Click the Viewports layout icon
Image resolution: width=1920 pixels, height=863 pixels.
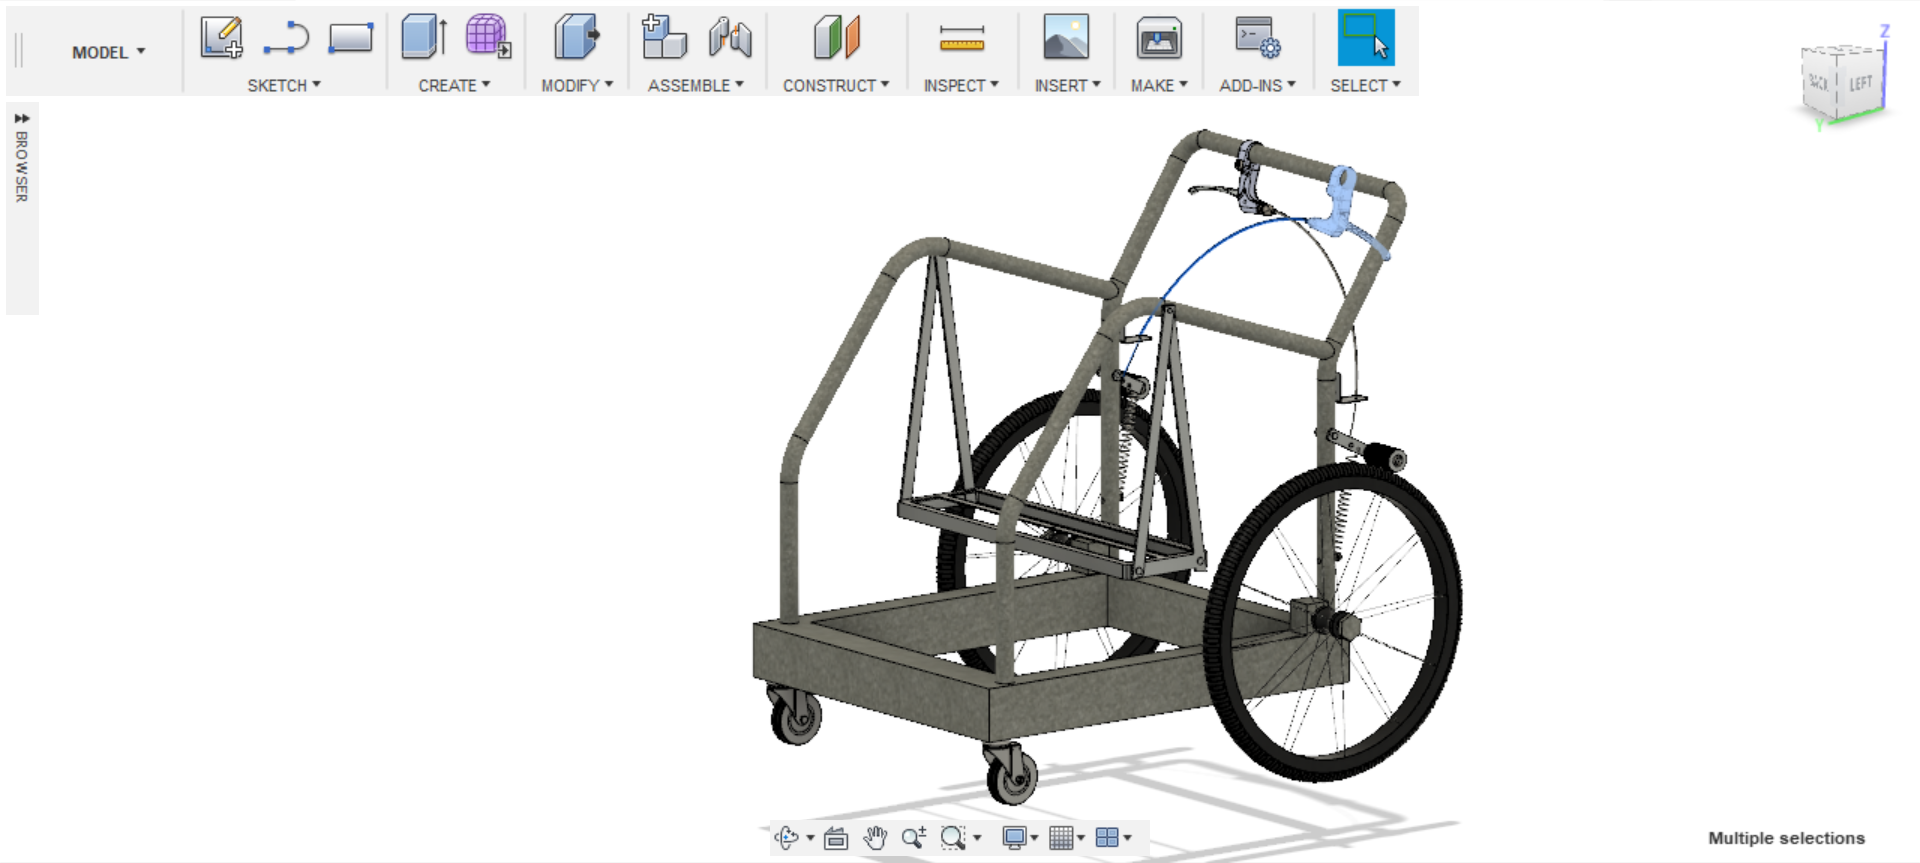[1107, 838]
